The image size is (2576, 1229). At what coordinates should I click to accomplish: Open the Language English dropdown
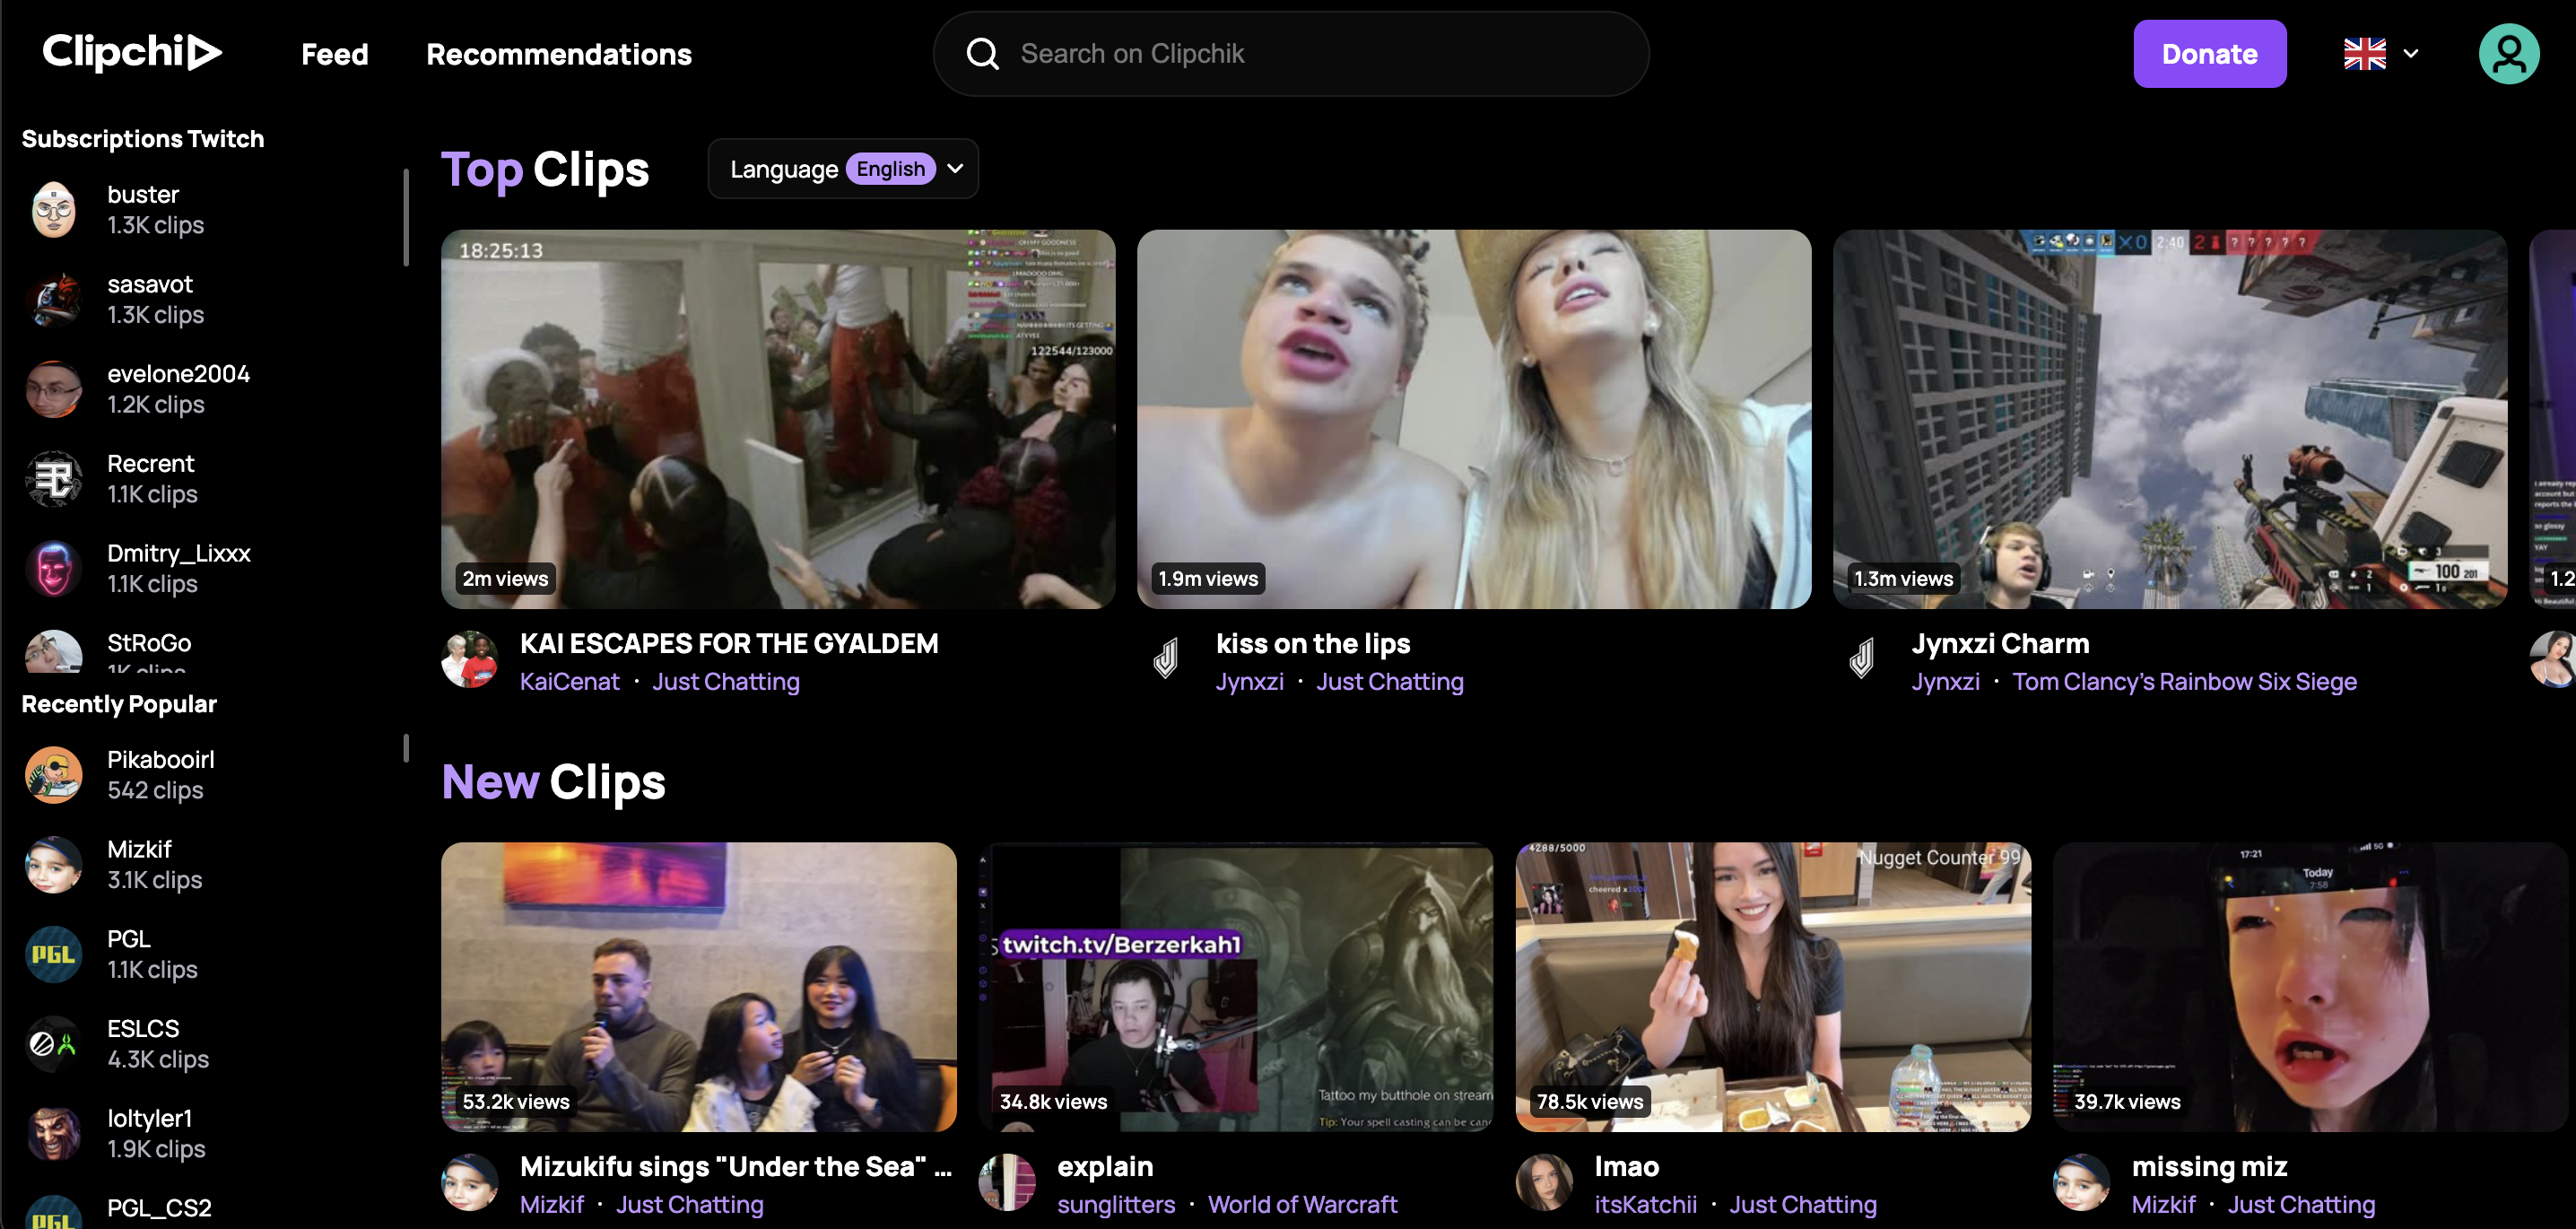pyautogui.click(x=843, y=169)
